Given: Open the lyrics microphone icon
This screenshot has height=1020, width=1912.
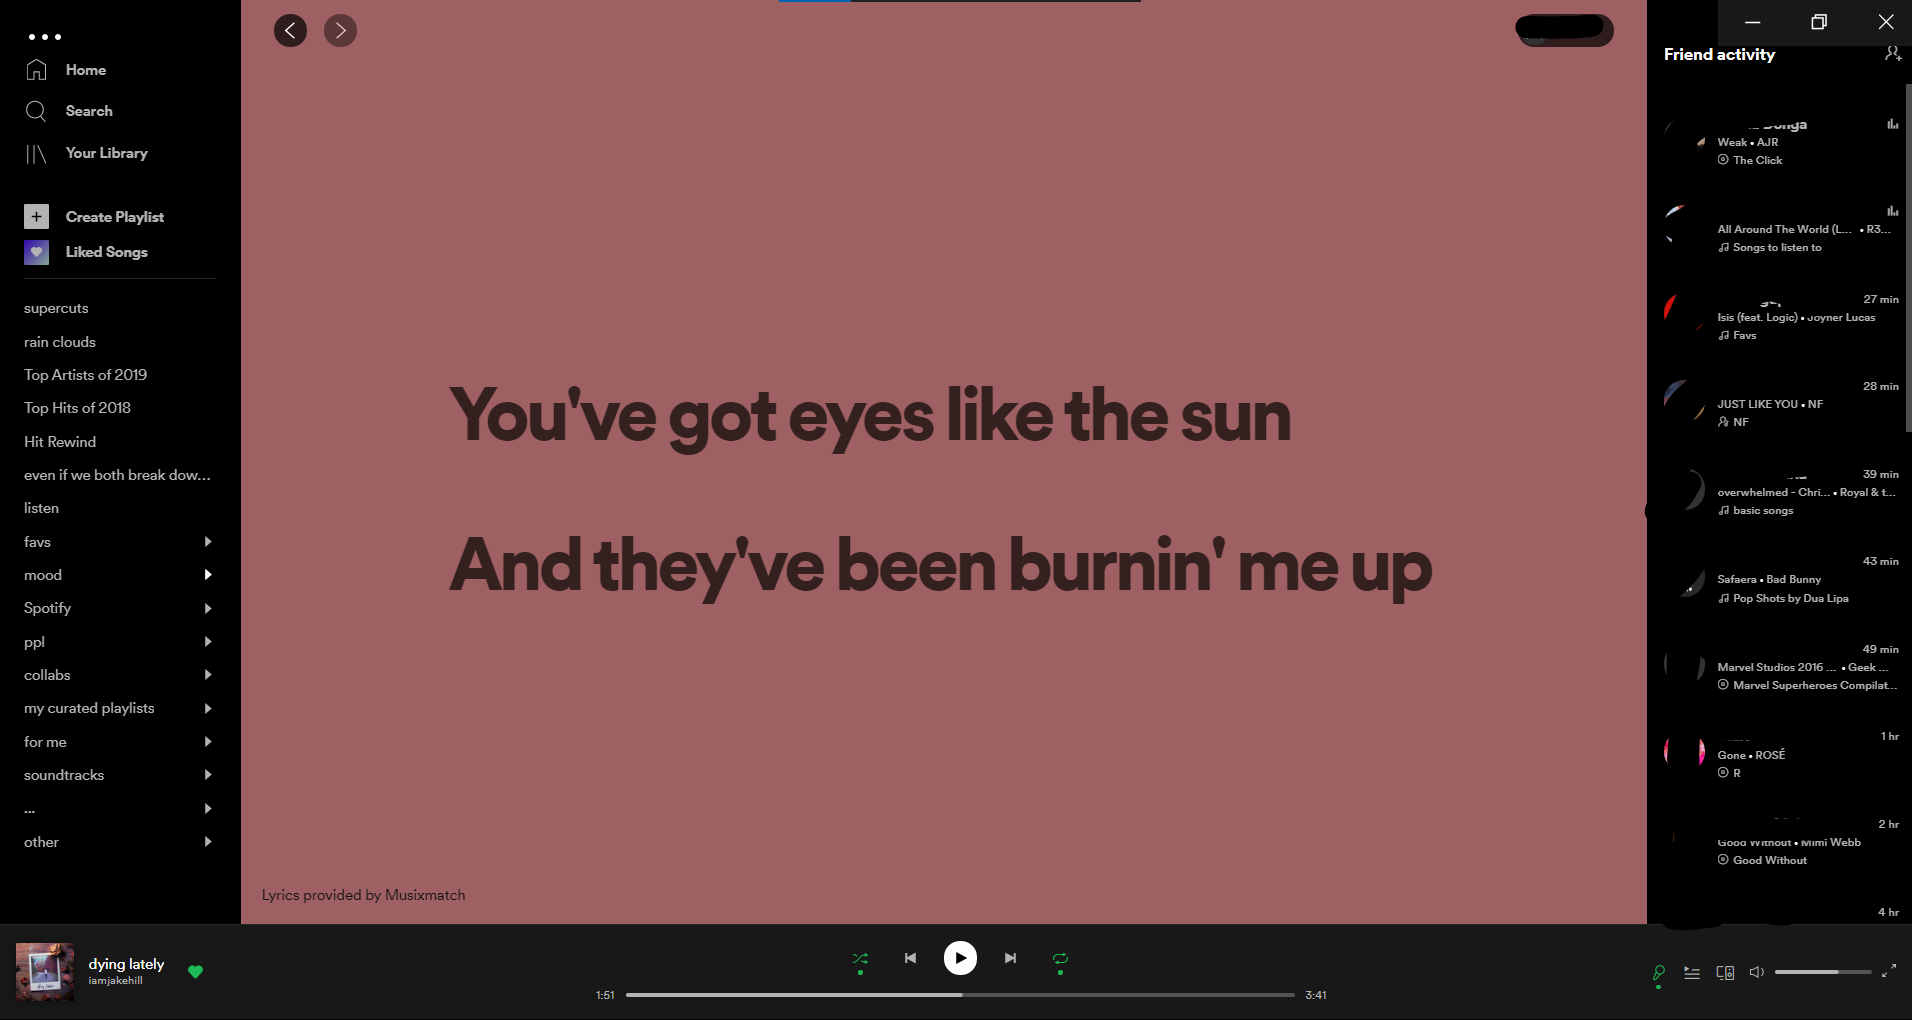Looking at the screenshot, I should [1659, 972].
